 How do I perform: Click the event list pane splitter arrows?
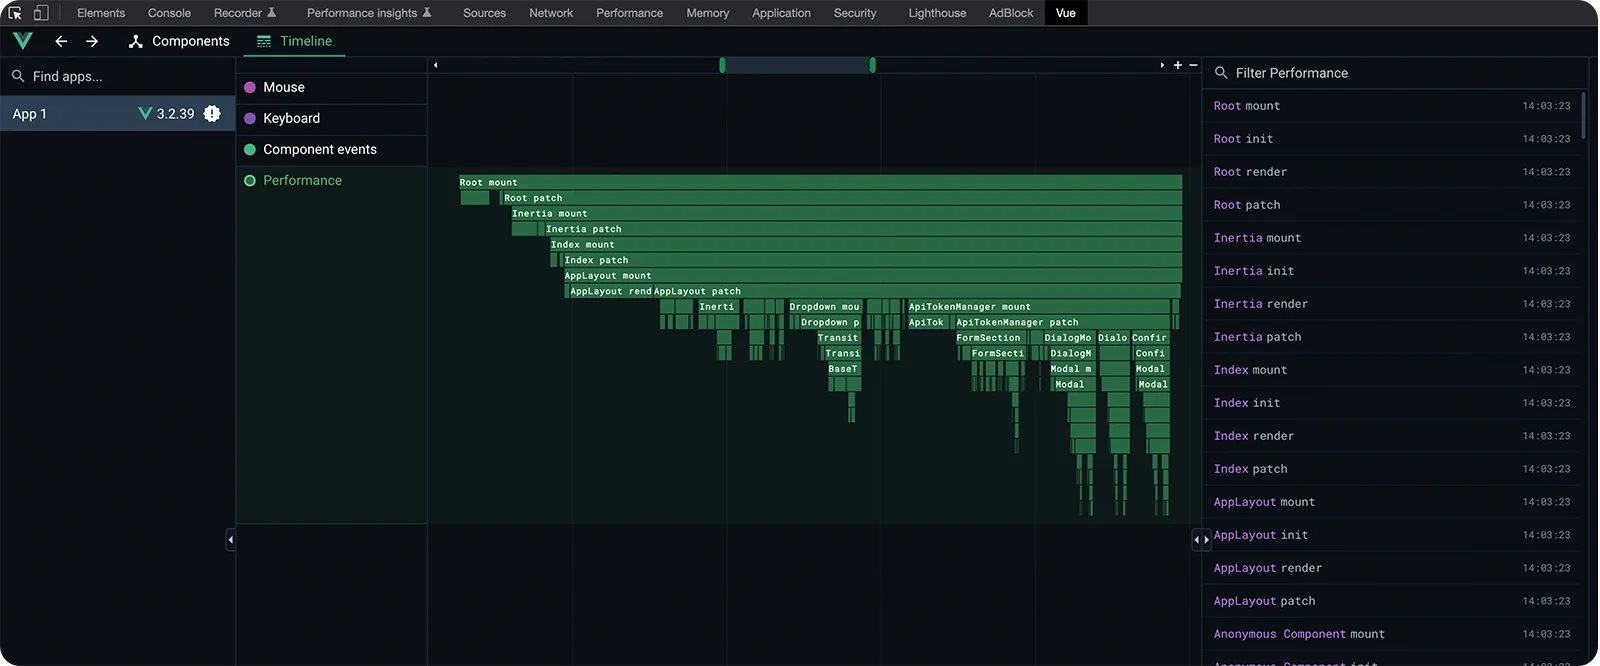(1201, 540)
